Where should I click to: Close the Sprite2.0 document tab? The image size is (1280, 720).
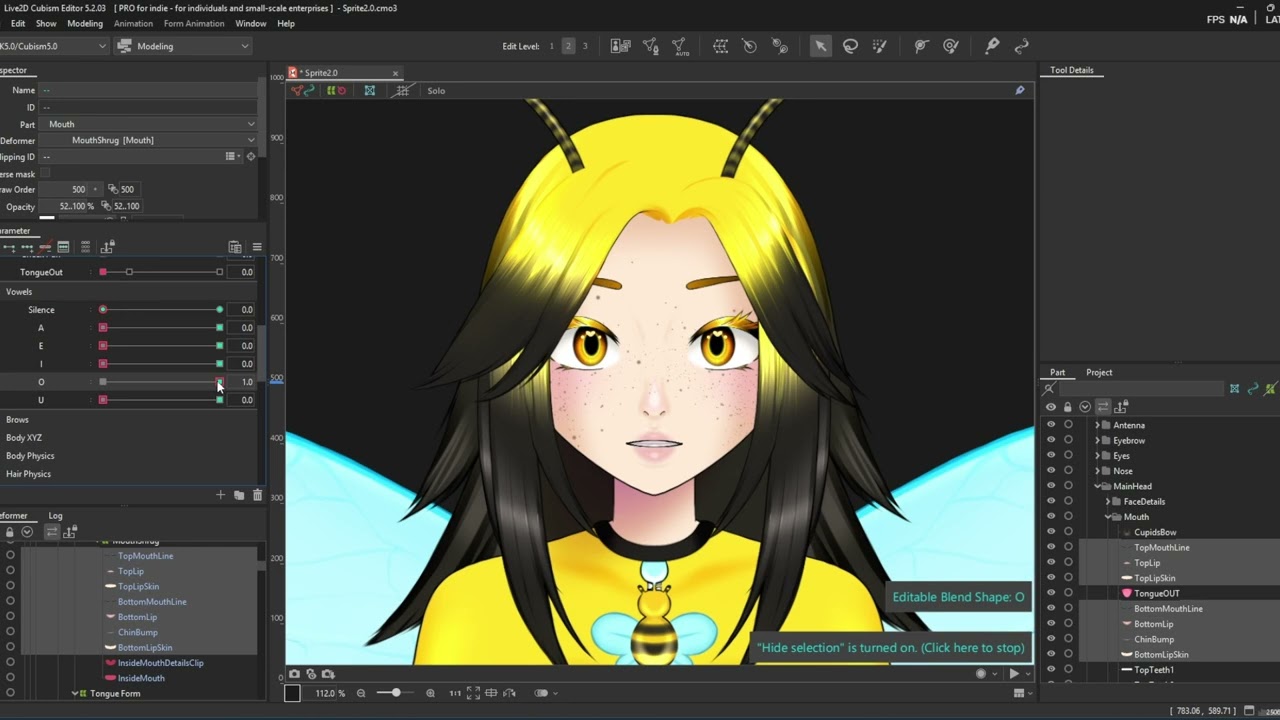395,73
